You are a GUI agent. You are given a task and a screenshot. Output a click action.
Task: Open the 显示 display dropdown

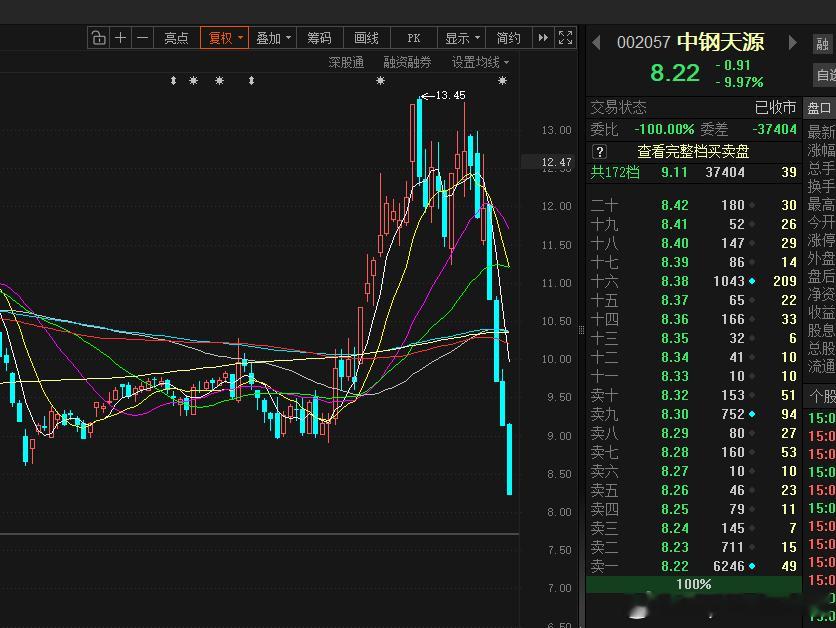pyautogui.click(x=462, y=38)
